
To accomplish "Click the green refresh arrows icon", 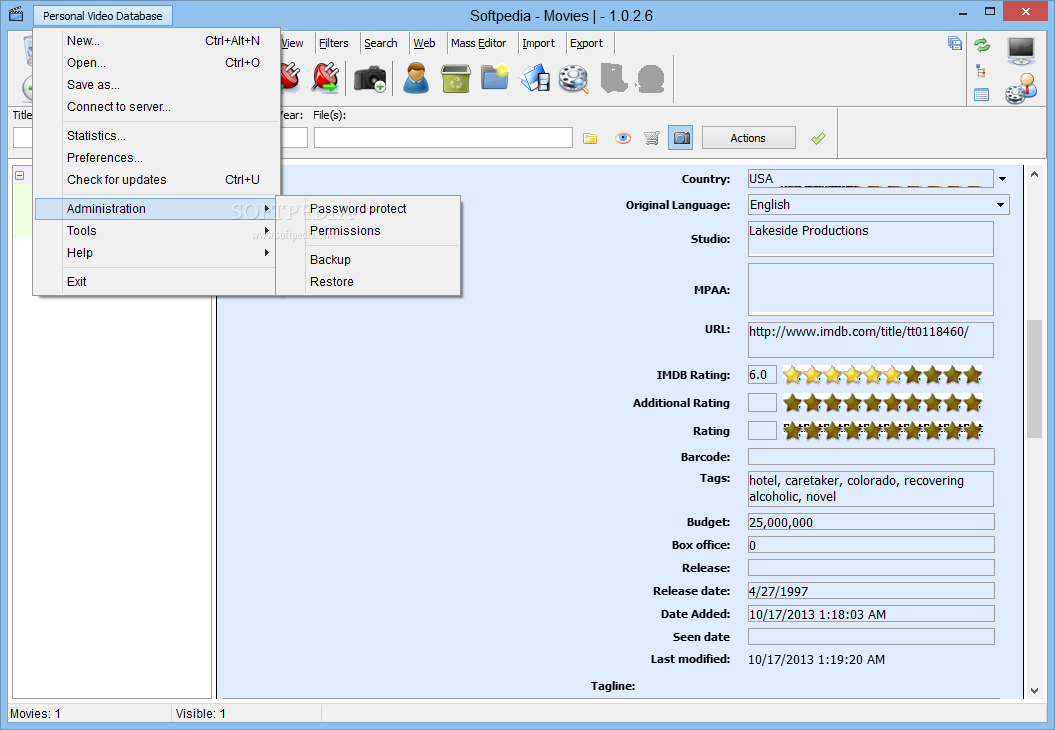I will [x=982, y=45].
